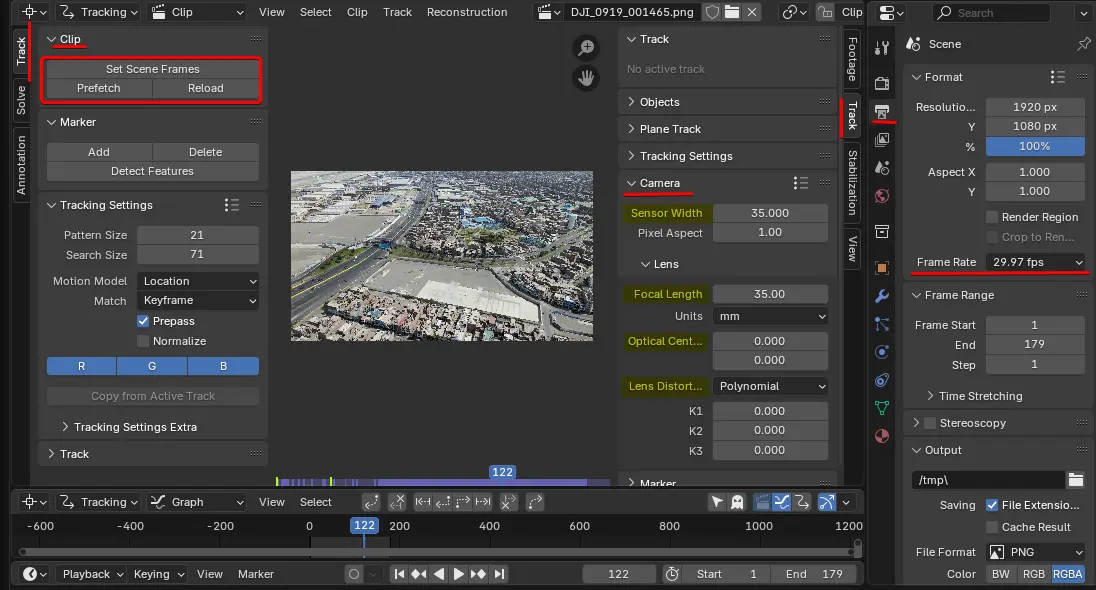The height and width of the screenshot is (590, 1096).
Task: Select the pan hand tool in viewport
Action: 586,77
